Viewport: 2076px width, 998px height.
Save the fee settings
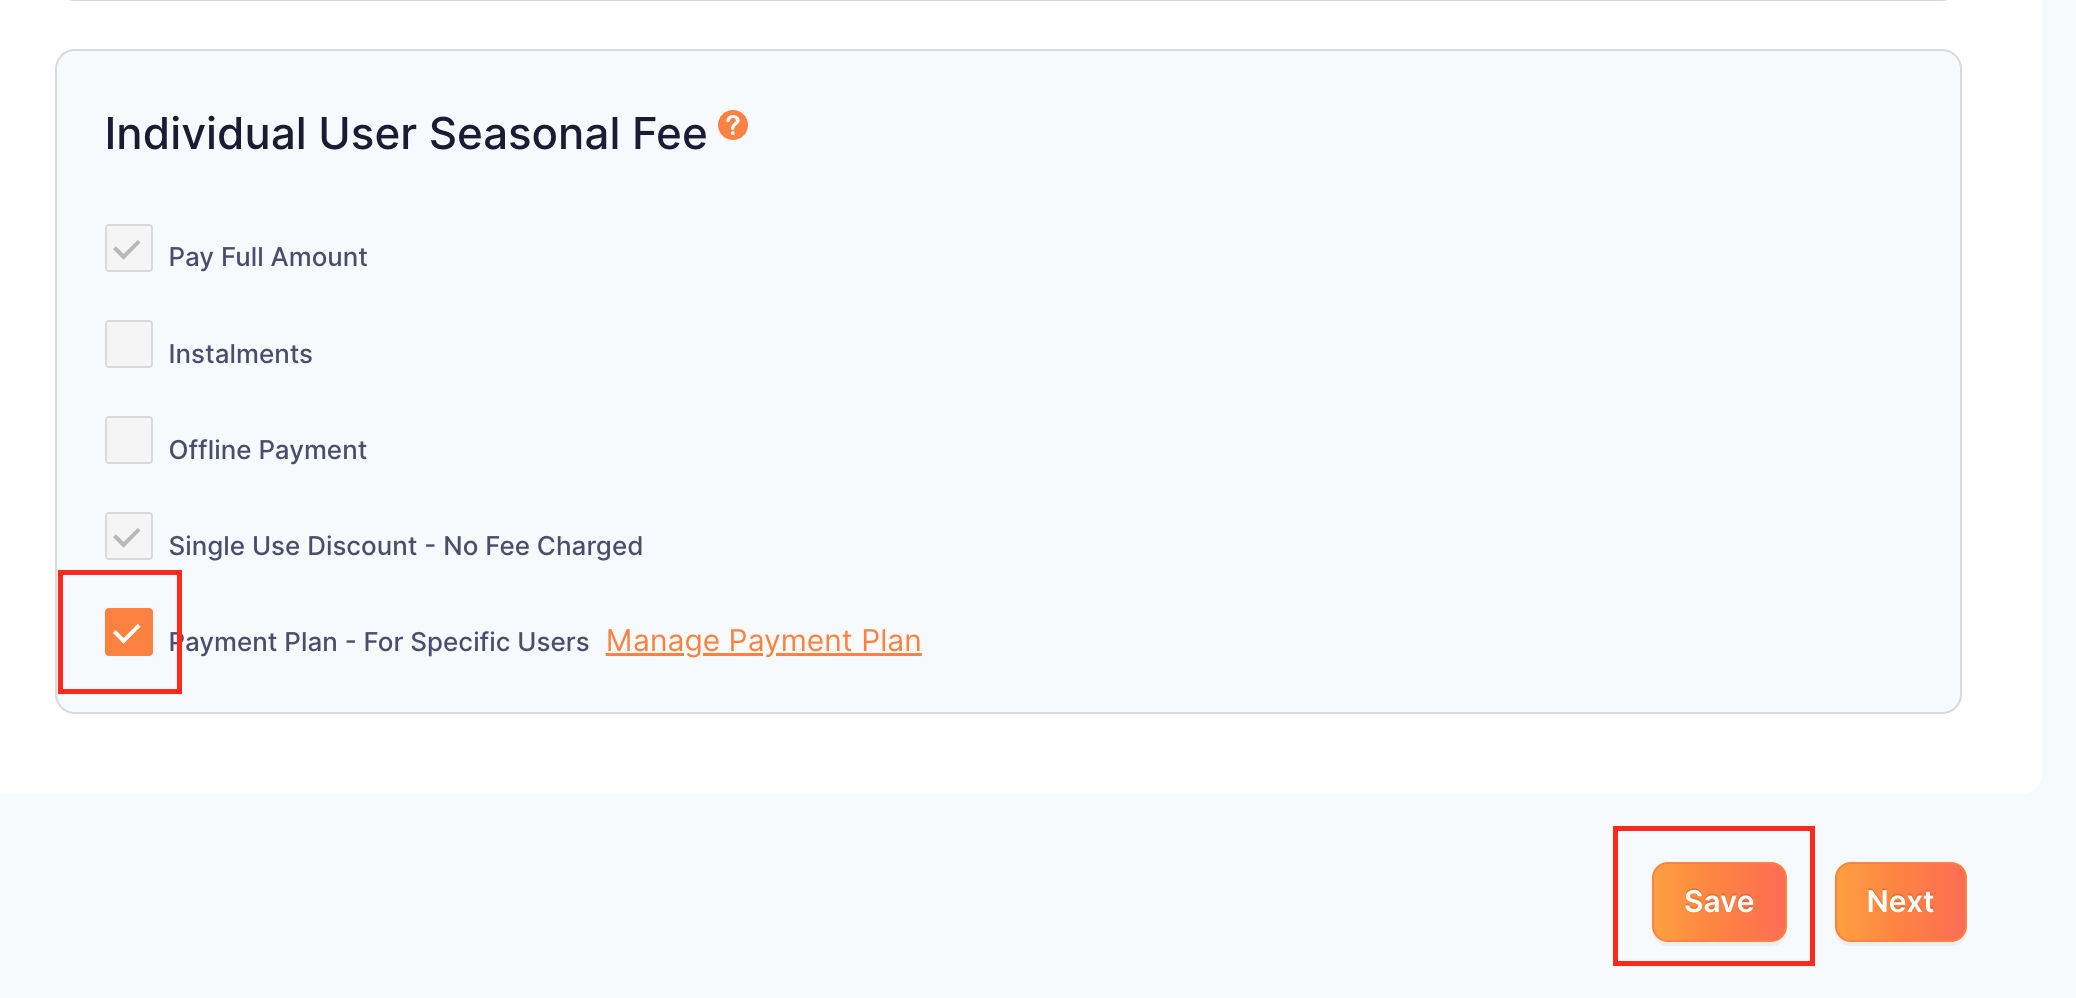point(1719,902)
